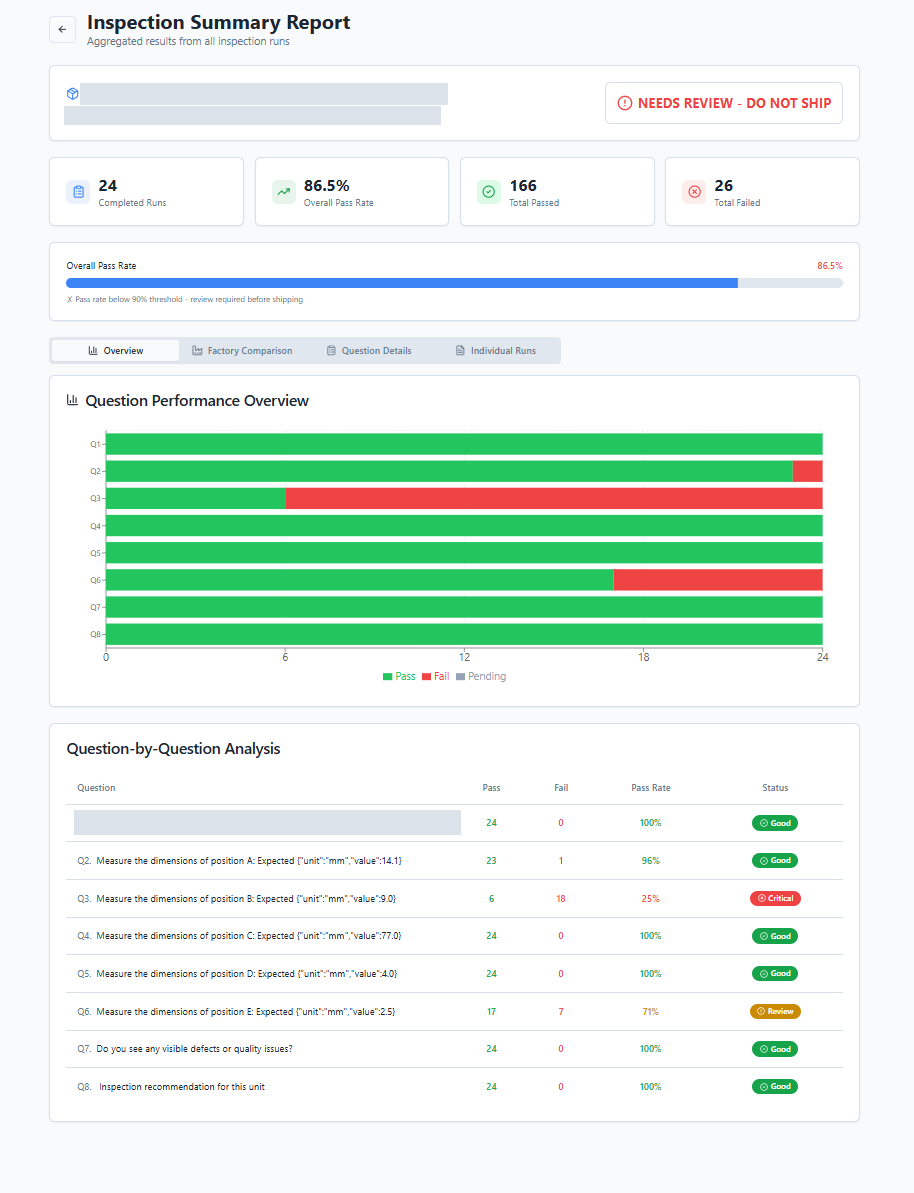
Task: Click the back arrow button
Action: (62, 30)
